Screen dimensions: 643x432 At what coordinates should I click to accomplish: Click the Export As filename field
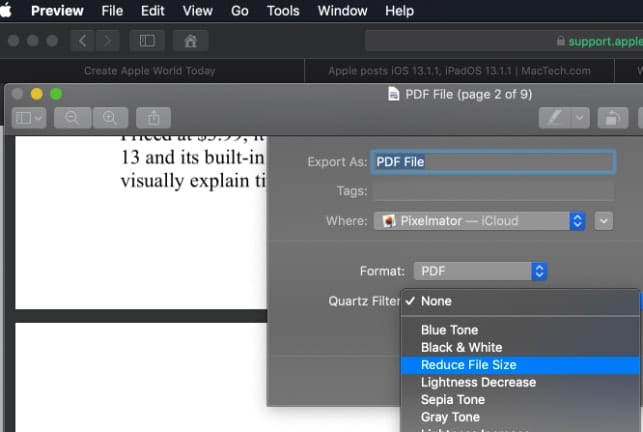pos(492,162)
